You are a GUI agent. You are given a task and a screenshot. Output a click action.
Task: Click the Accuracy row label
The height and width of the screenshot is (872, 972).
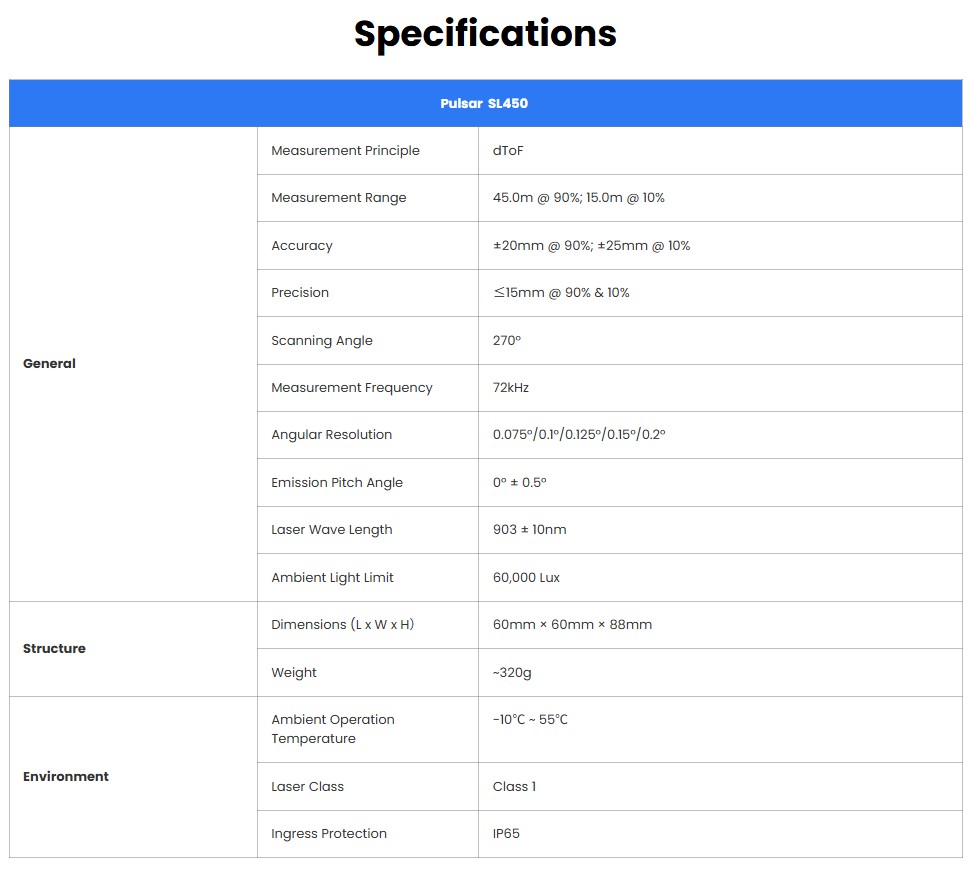(302, 246)
